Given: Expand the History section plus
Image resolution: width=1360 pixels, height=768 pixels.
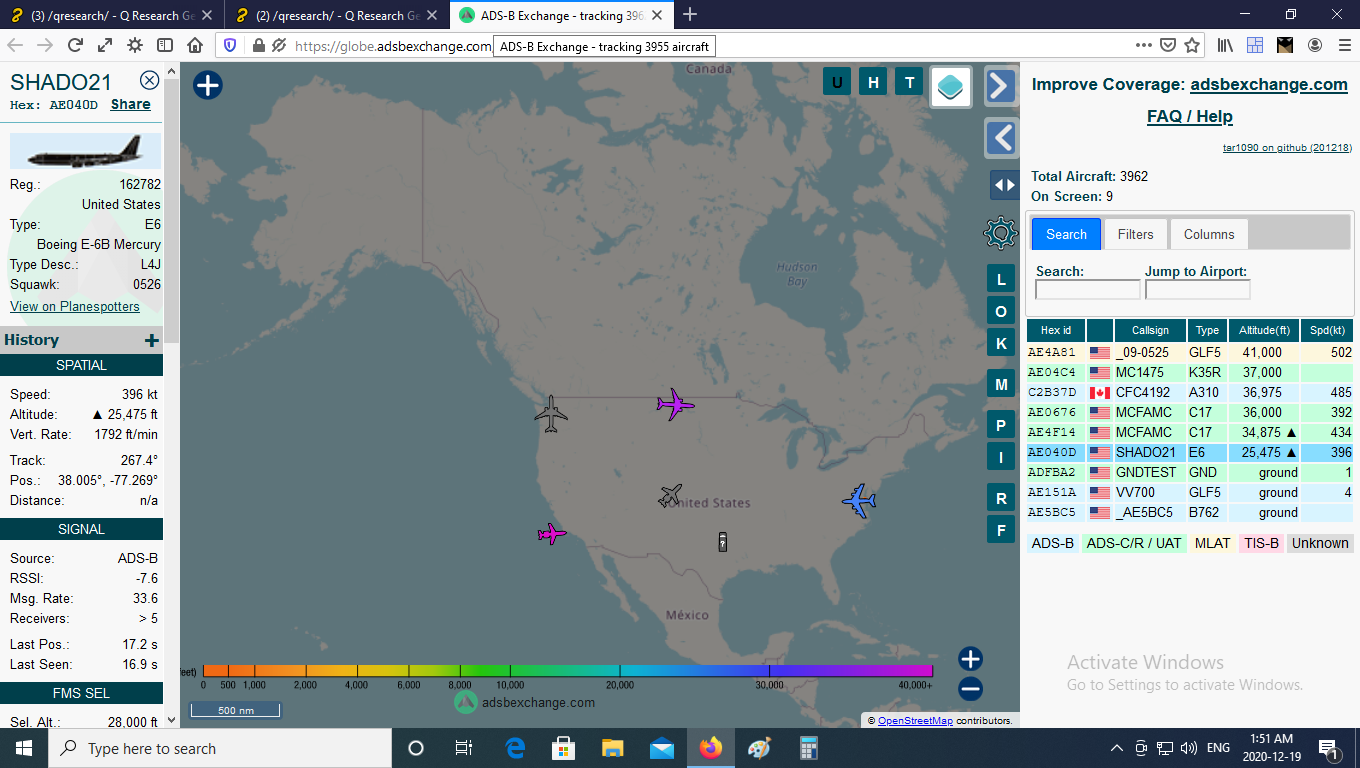Looking at the screenshot, I should [x=152, y=340].
